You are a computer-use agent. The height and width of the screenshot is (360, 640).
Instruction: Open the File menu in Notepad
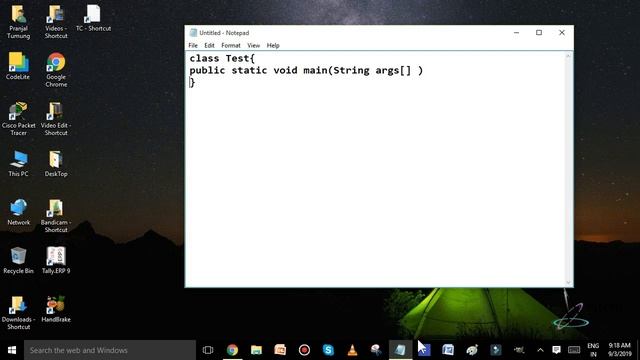click(193, 45)
